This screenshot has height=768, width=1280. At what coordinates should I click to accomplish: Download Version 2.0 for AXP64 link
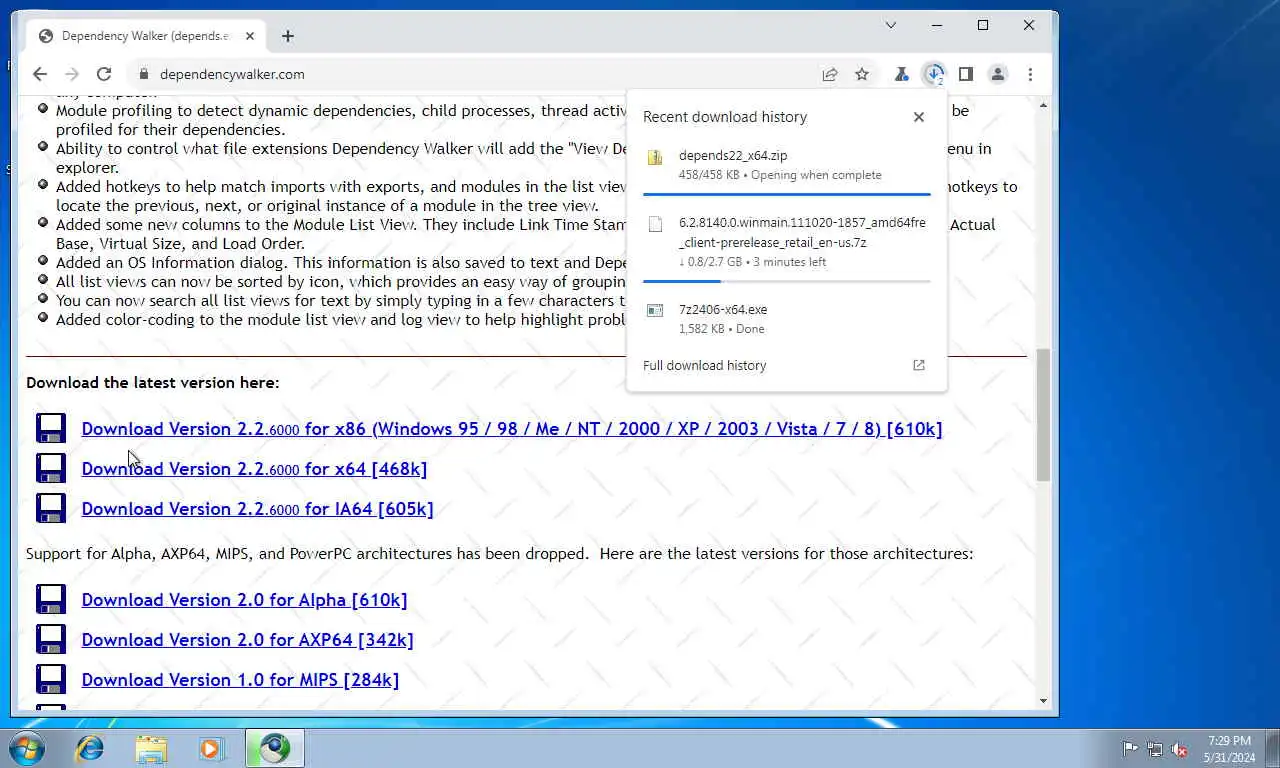[x=247, y=640]
